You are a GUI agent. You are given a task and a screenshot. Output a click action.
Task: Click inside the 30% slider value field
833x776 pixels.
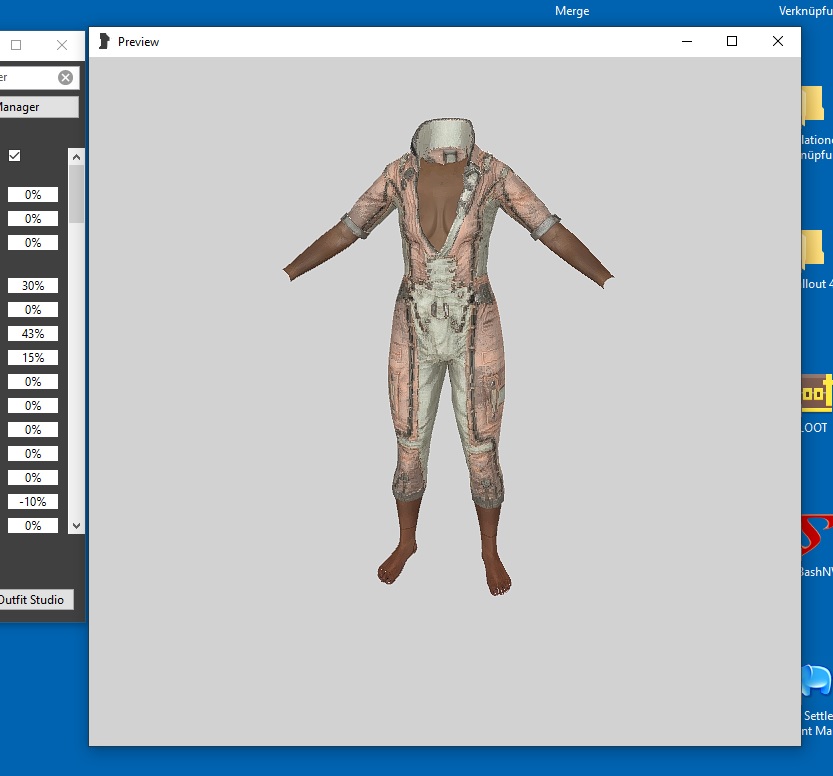tap(32, 285)
